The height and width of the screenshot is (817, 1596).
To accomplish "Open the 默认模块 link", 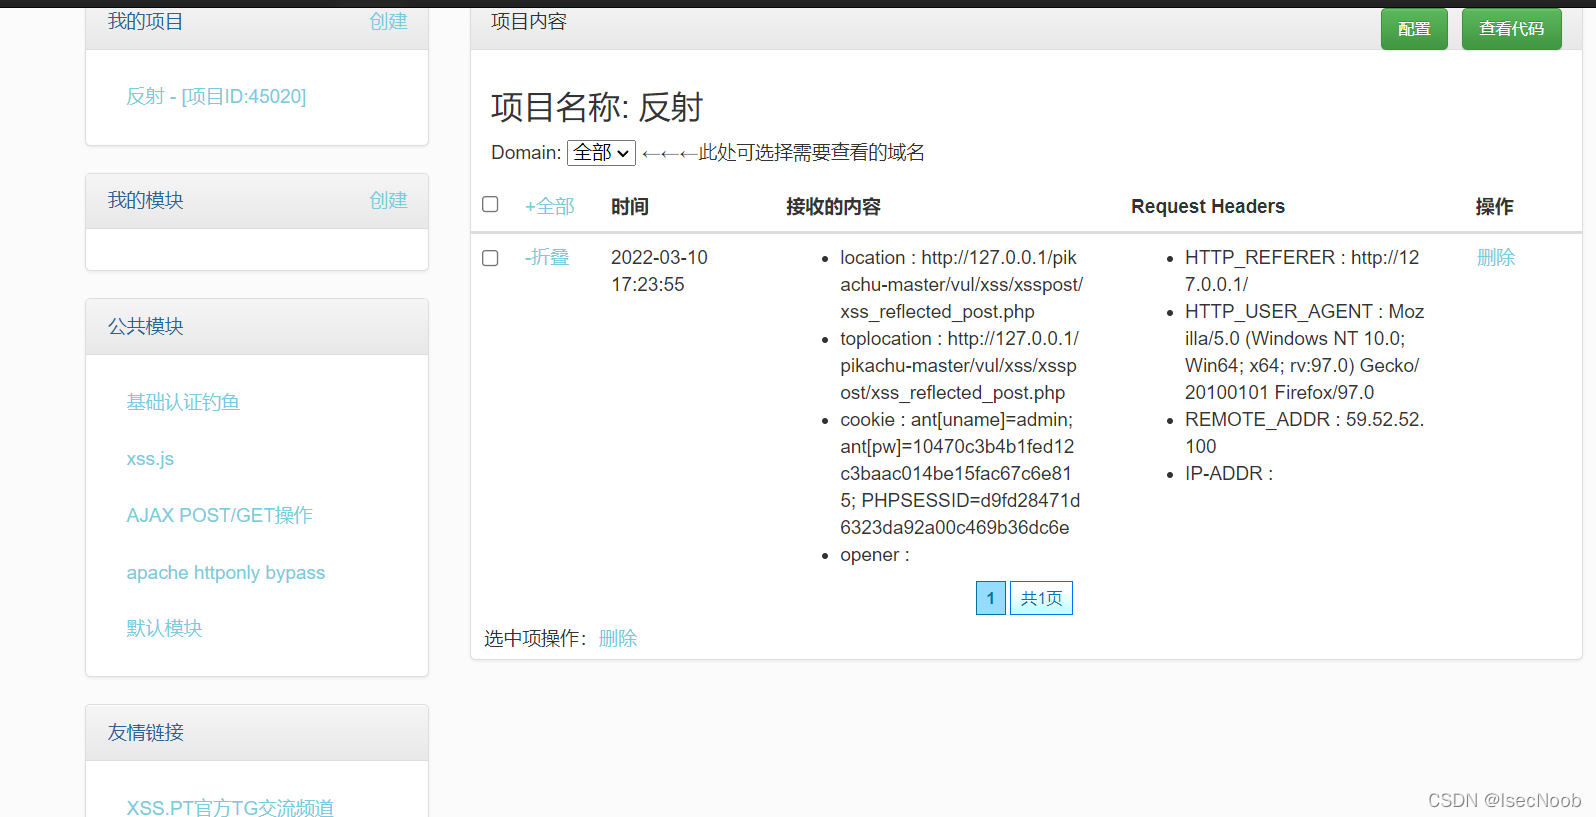I will pos(164,628).
